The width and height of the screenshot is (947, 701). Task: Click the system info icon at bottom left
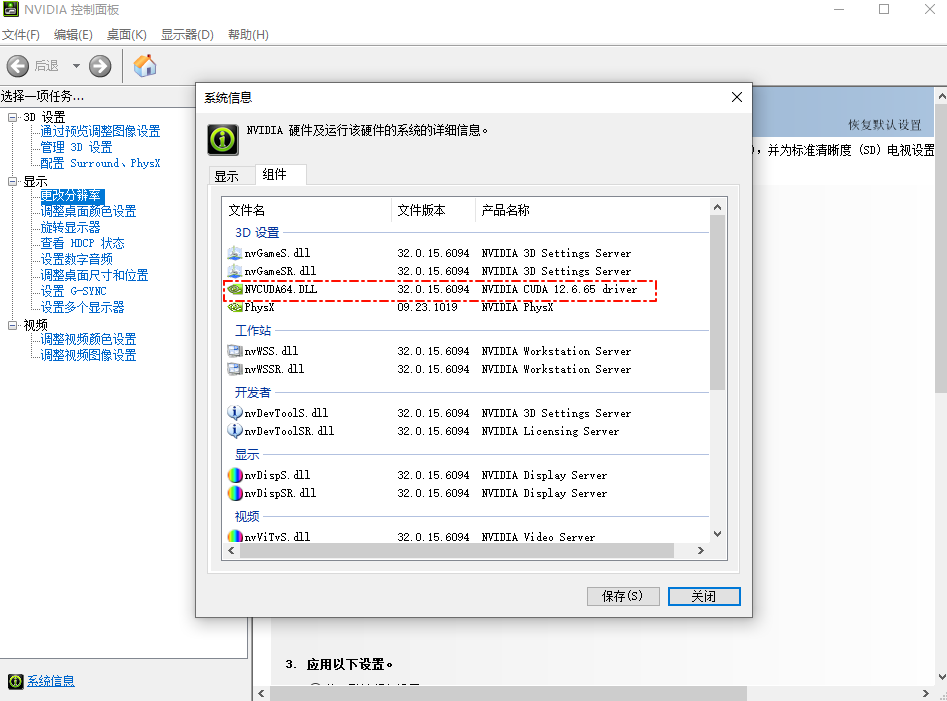[16, 681]
